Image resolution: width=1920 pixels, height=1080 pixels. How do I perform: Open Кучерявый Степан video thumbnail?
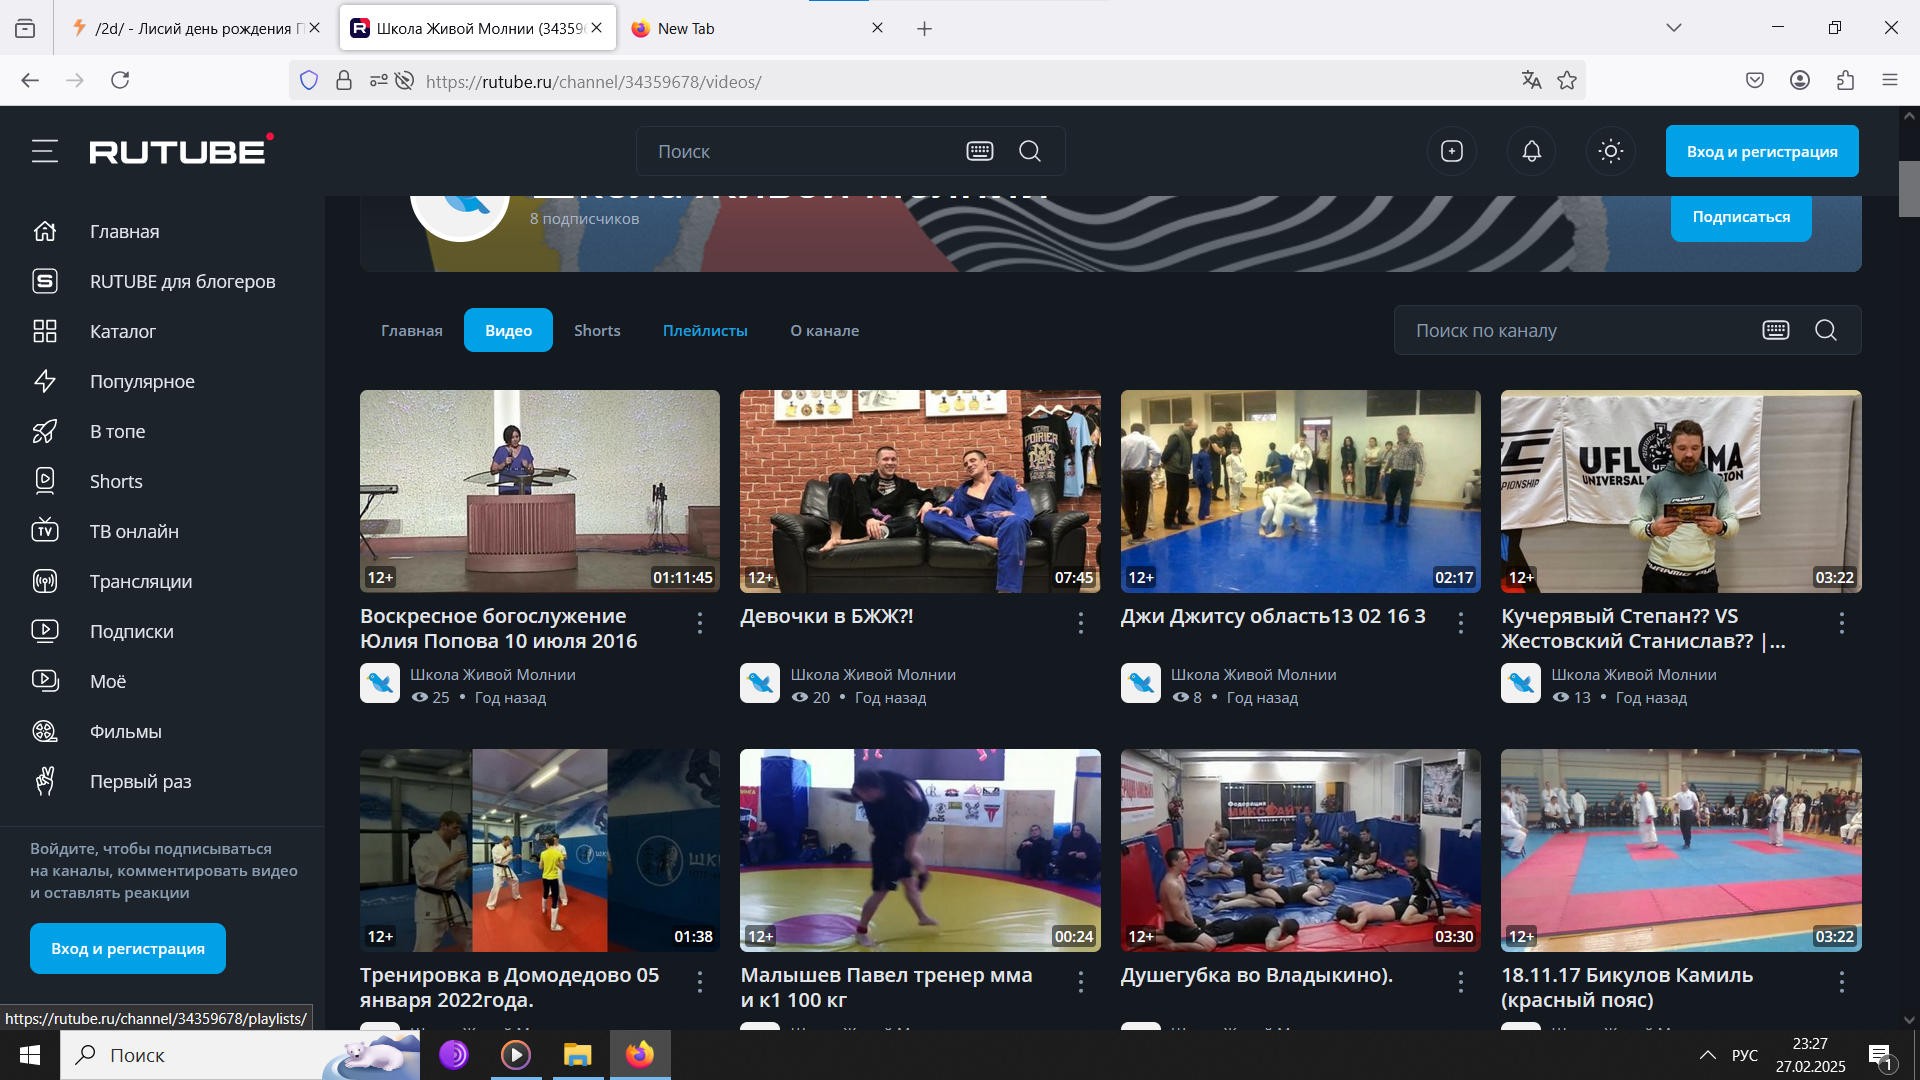(1681, 491)
